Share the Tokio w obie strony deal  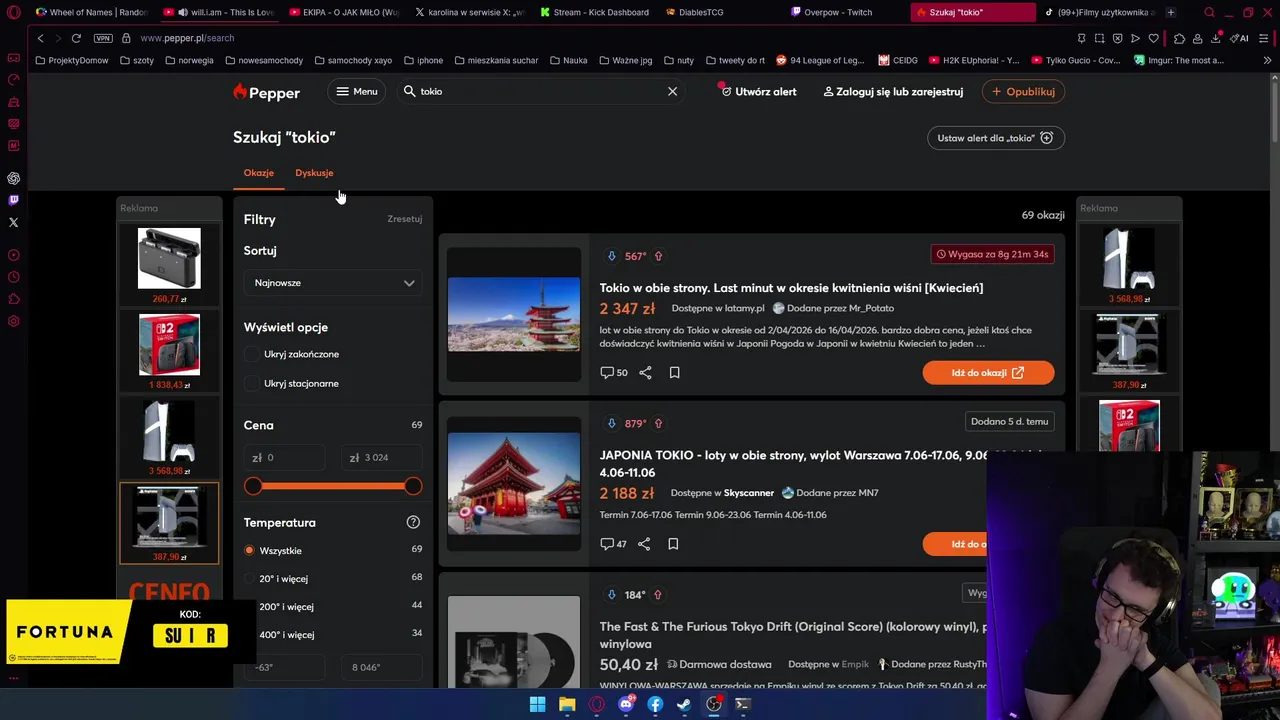tap(645, 372)
